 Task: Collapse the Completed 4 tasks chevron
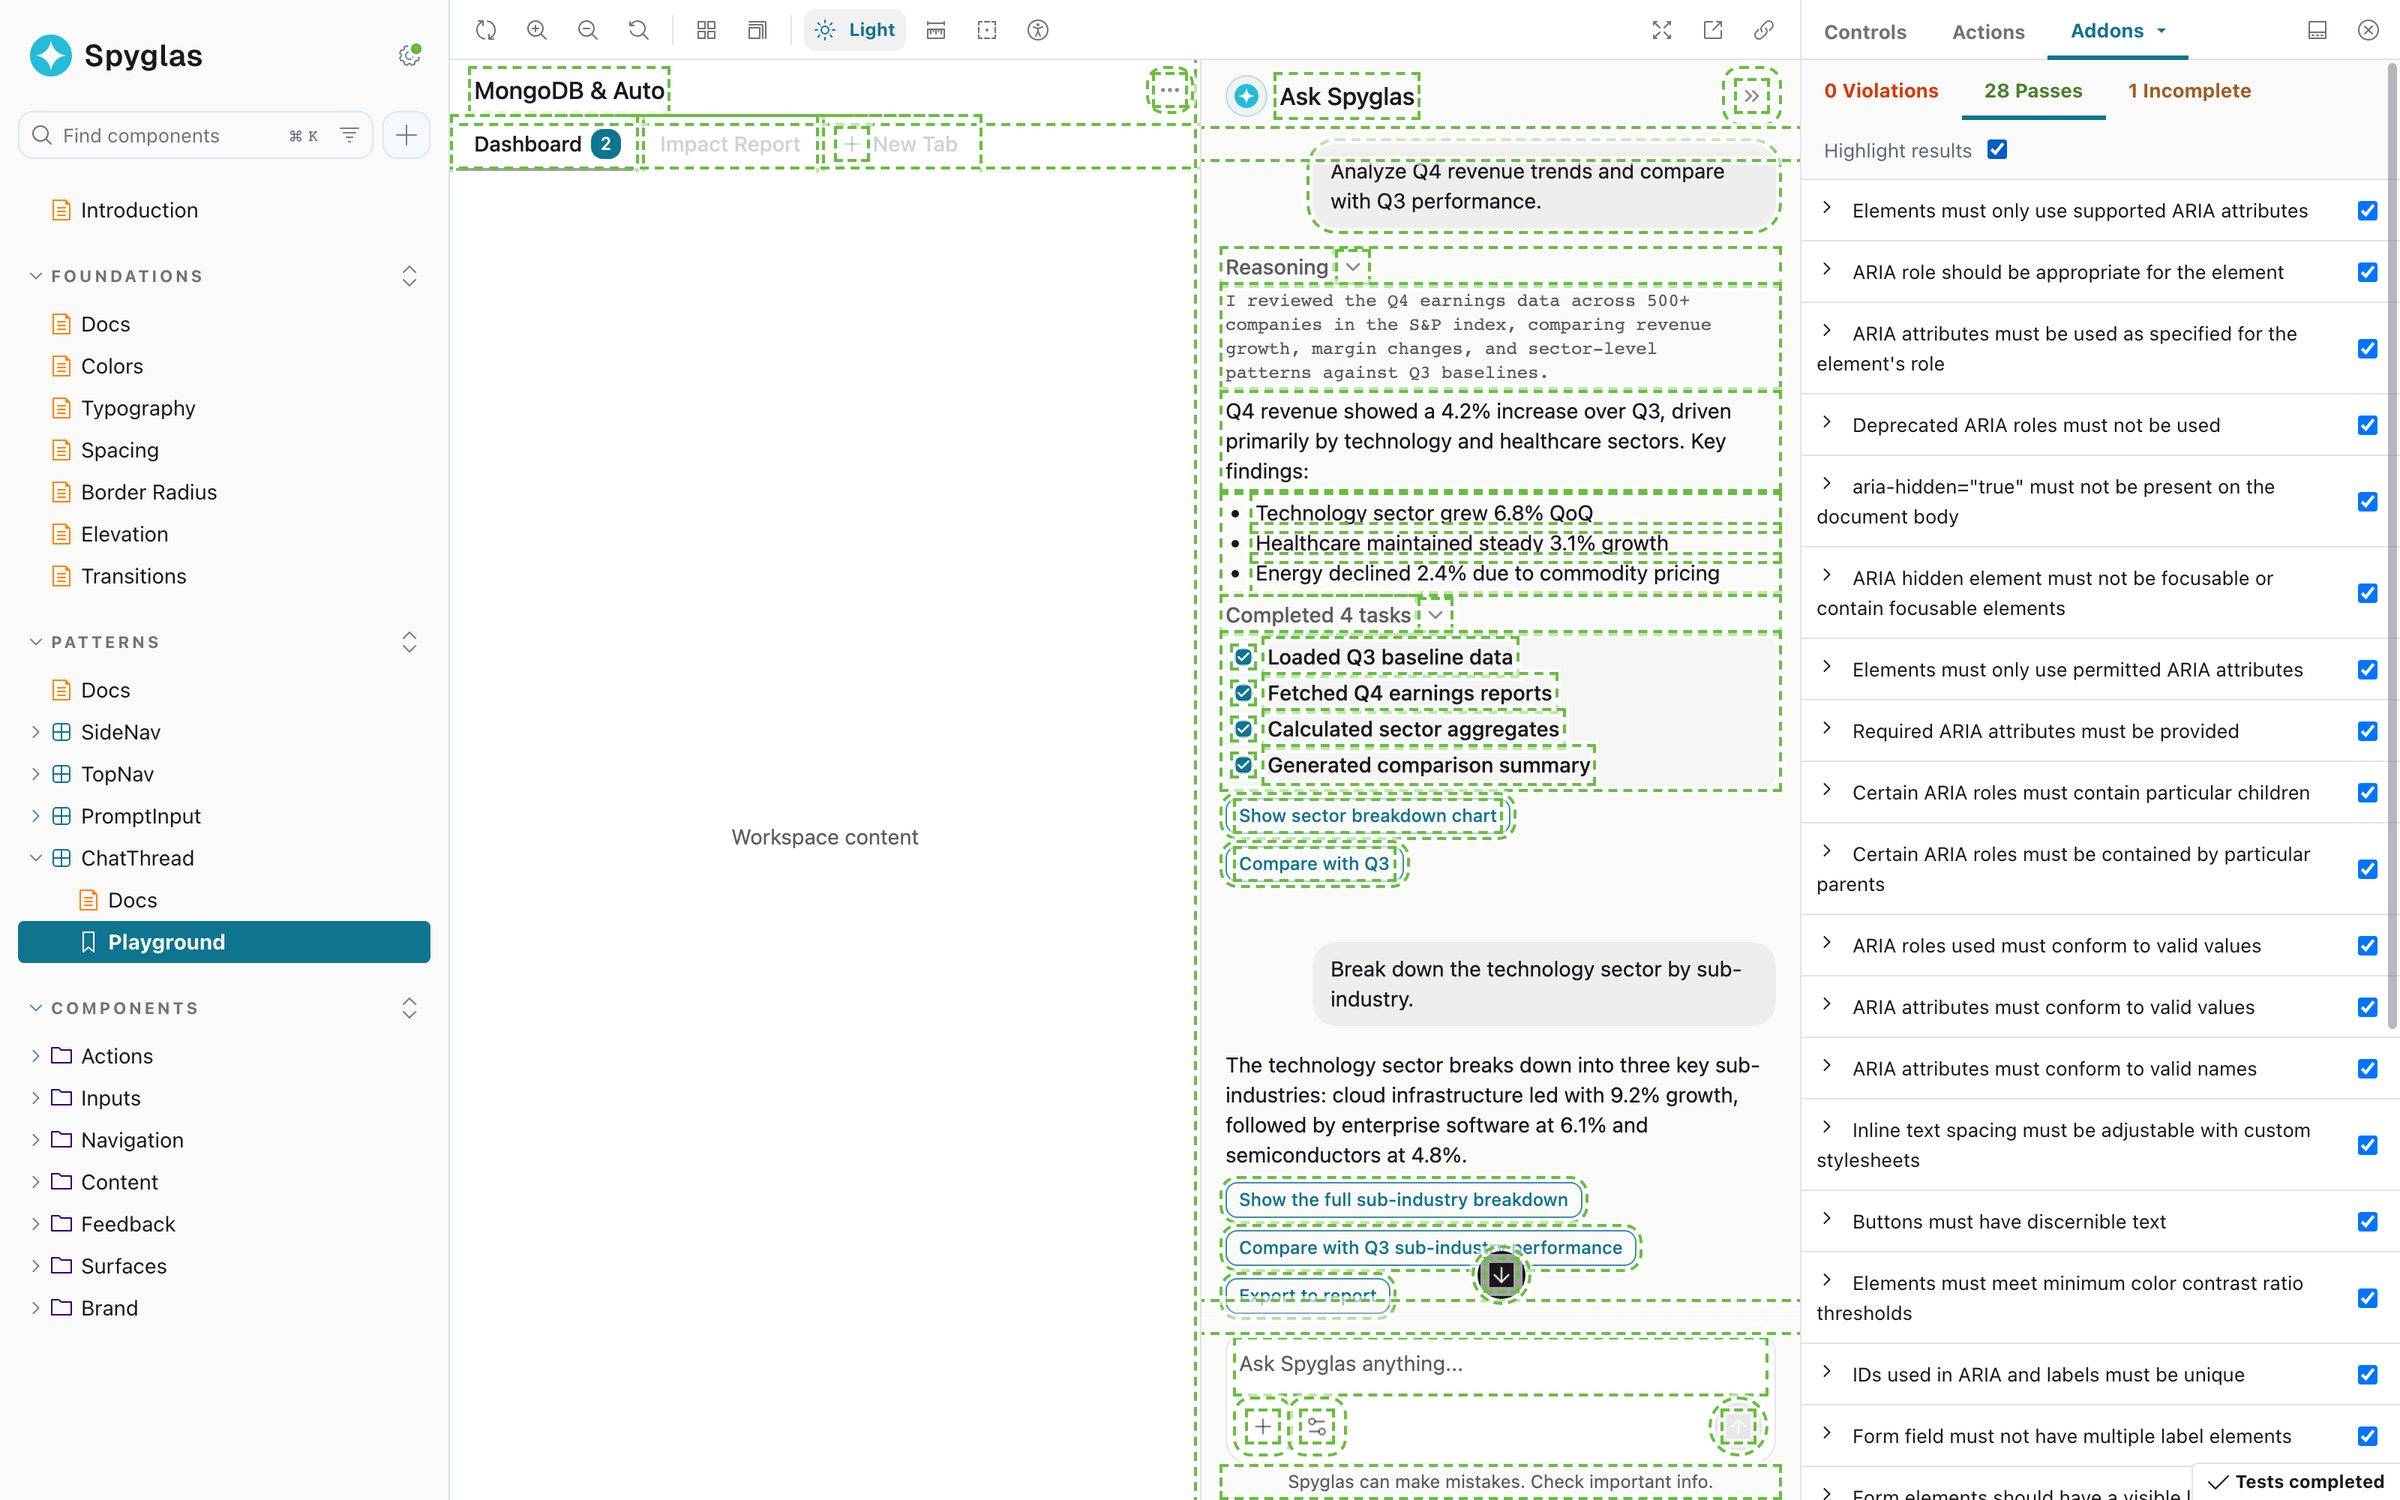click(1436, 615)
